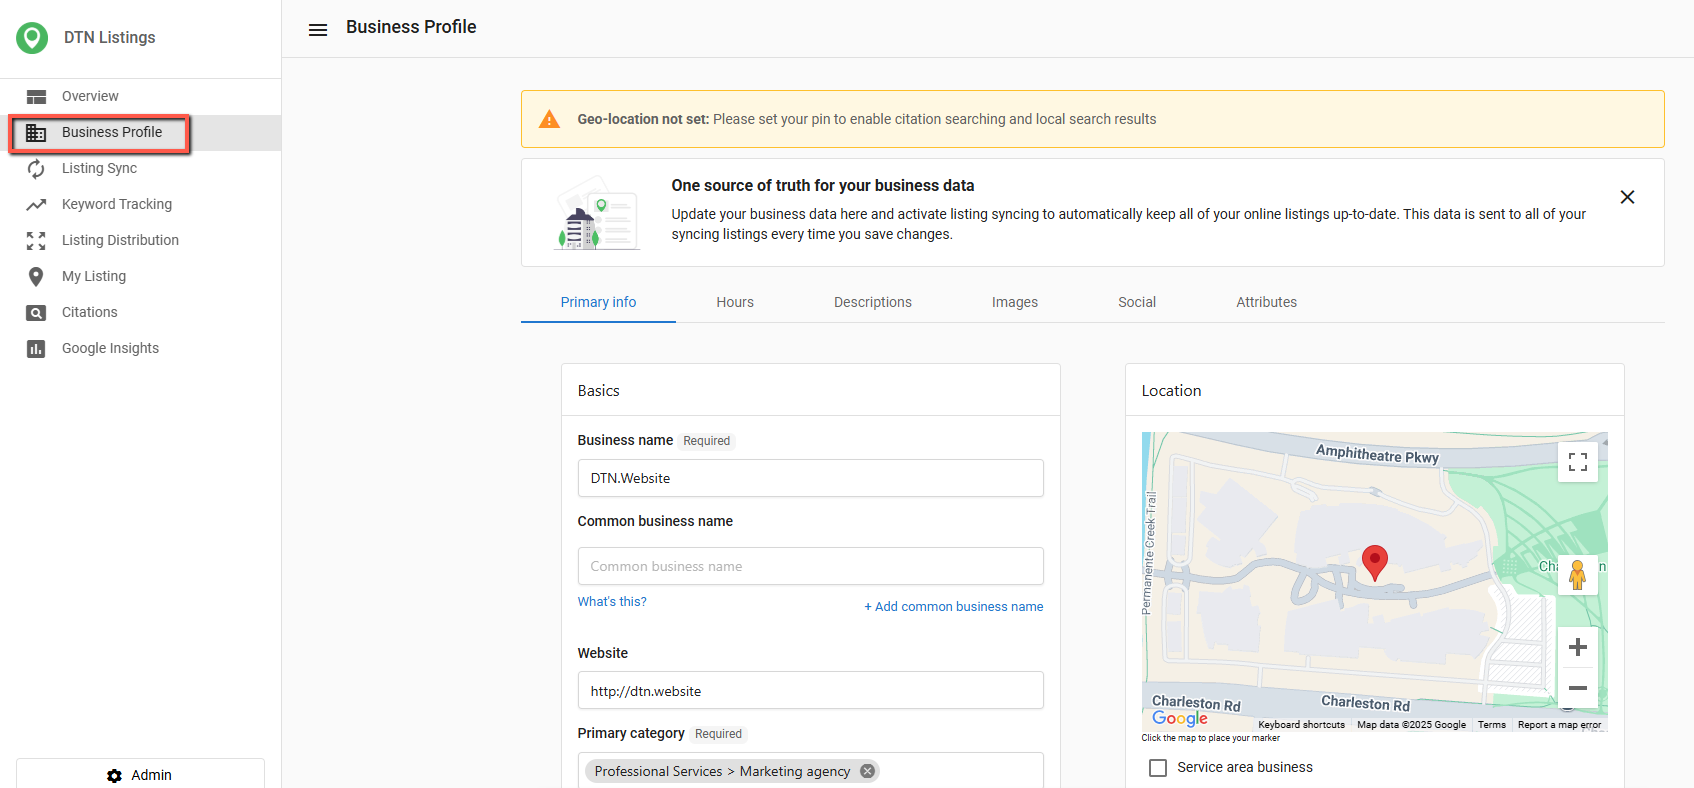The width and height of the screenshot is (1694, 788).
Task: Open Listing Distribution from the sidebar
Action: point(140,241)
